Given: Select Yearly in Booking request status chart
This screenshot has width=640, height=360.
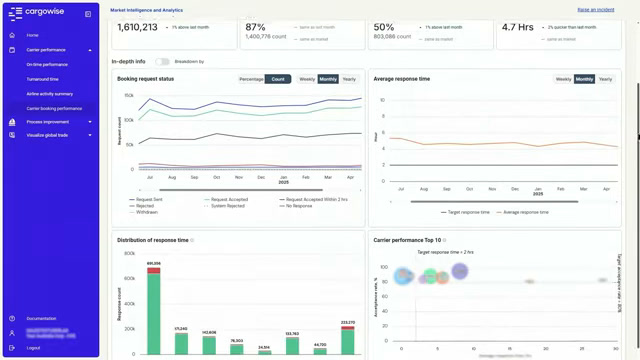Looking at the screenshot, I should pyautogui.click(x=349, y=79).
